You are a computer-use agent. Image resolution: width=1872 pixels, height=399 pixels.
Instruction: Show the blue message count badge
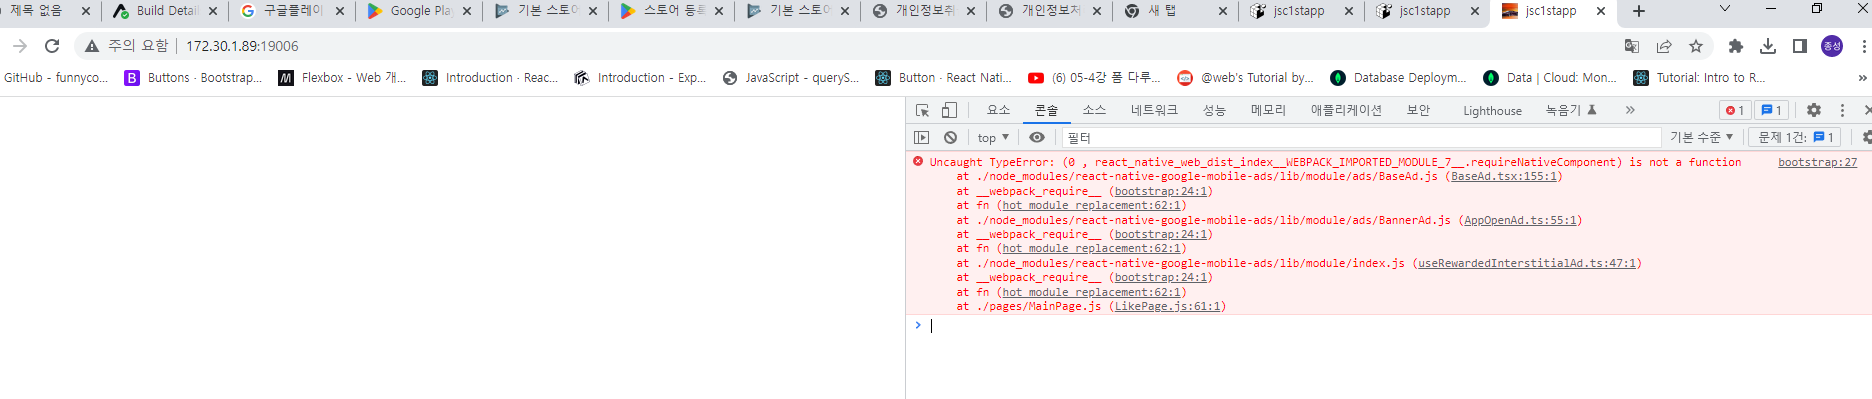[x=1771, y=110]
